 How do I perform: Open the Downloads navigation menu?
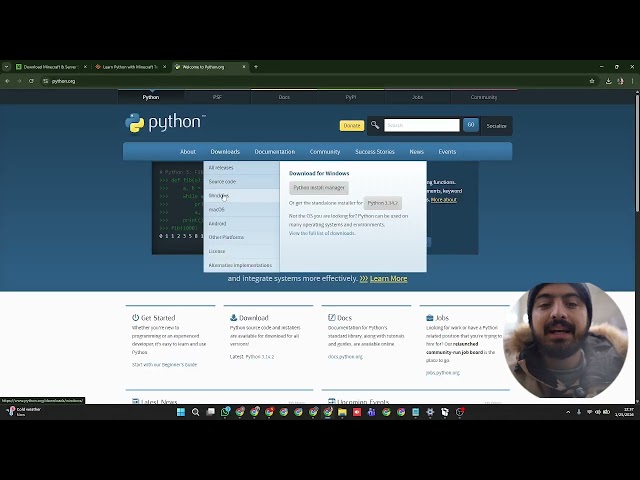[225, 151]
